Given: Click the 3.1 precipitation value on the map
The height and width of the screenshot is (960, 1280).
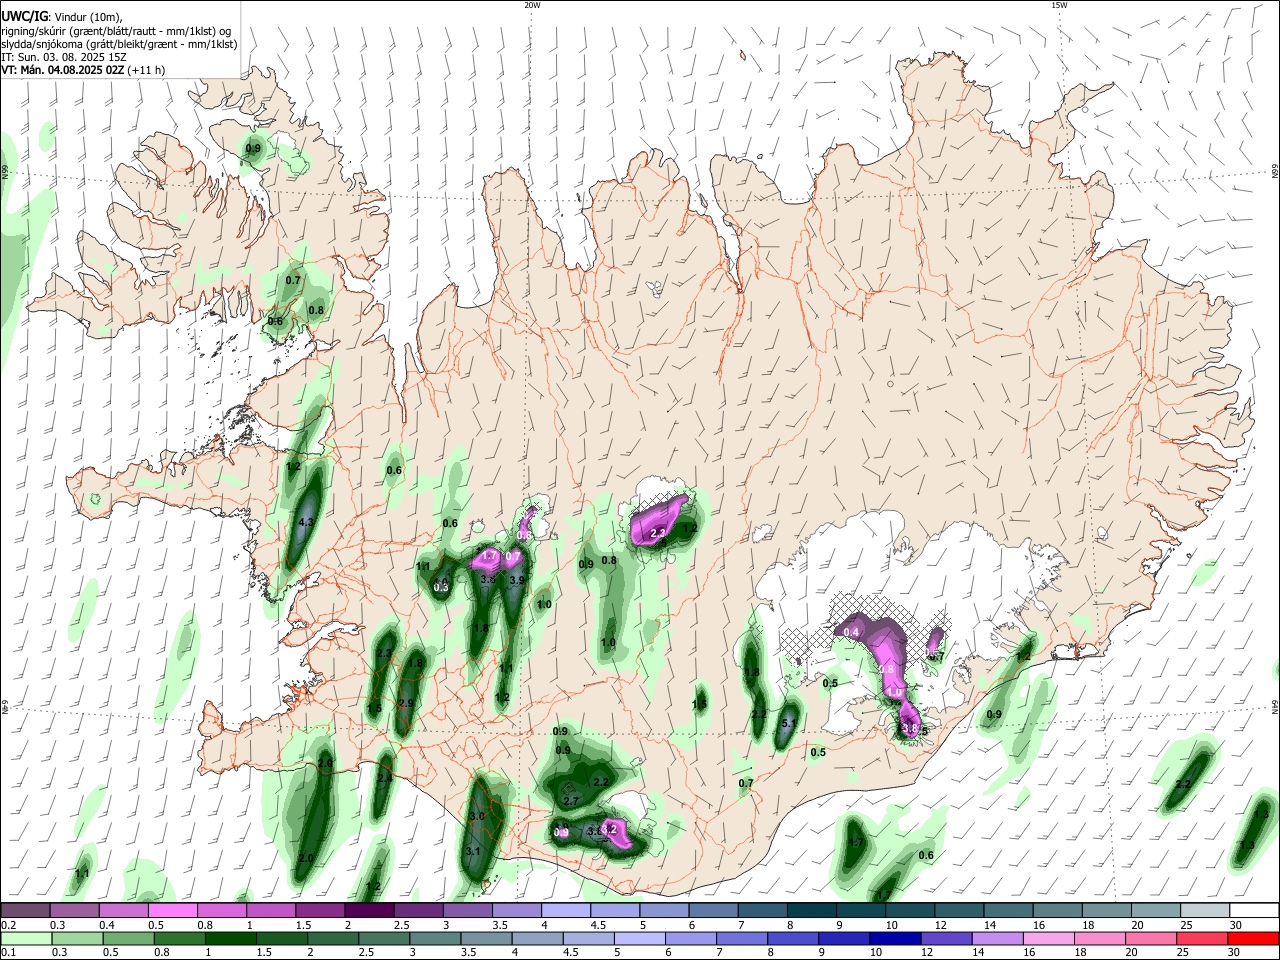Looking at the screenshot, I should [473, 851].
